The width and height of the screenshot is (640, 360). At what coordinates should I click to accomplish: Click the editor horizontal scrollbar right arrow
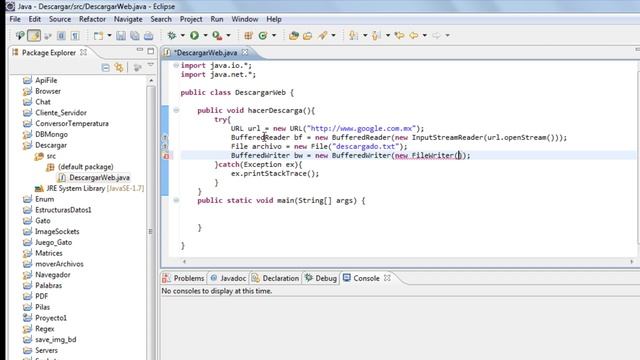(632, 262)
